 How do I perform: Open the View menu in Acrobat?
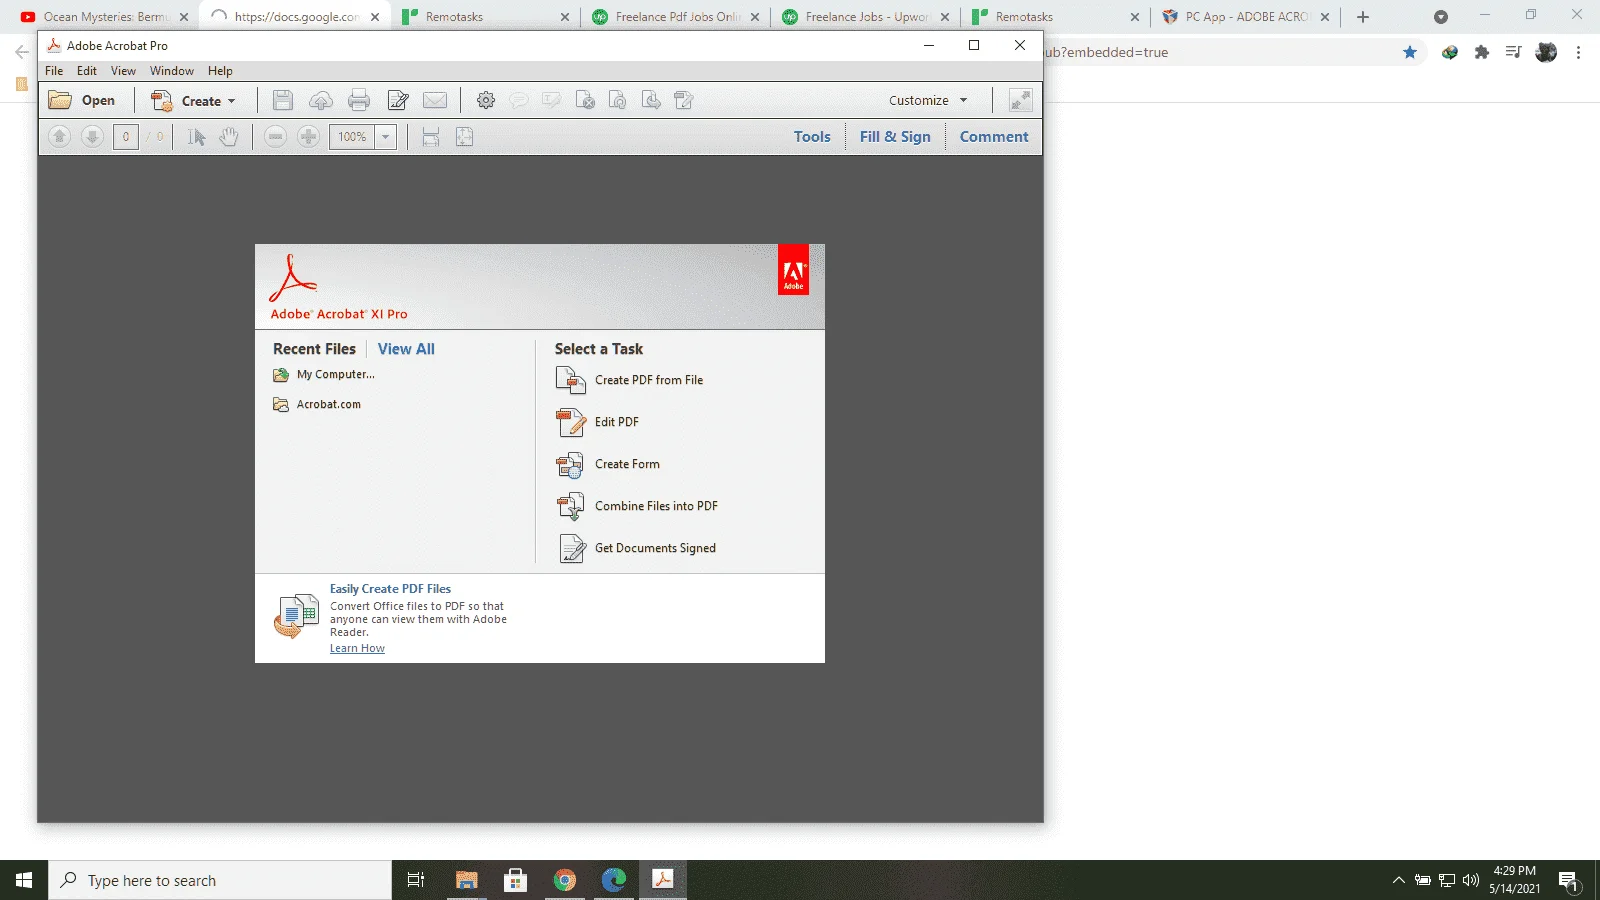tap(123, 71)
